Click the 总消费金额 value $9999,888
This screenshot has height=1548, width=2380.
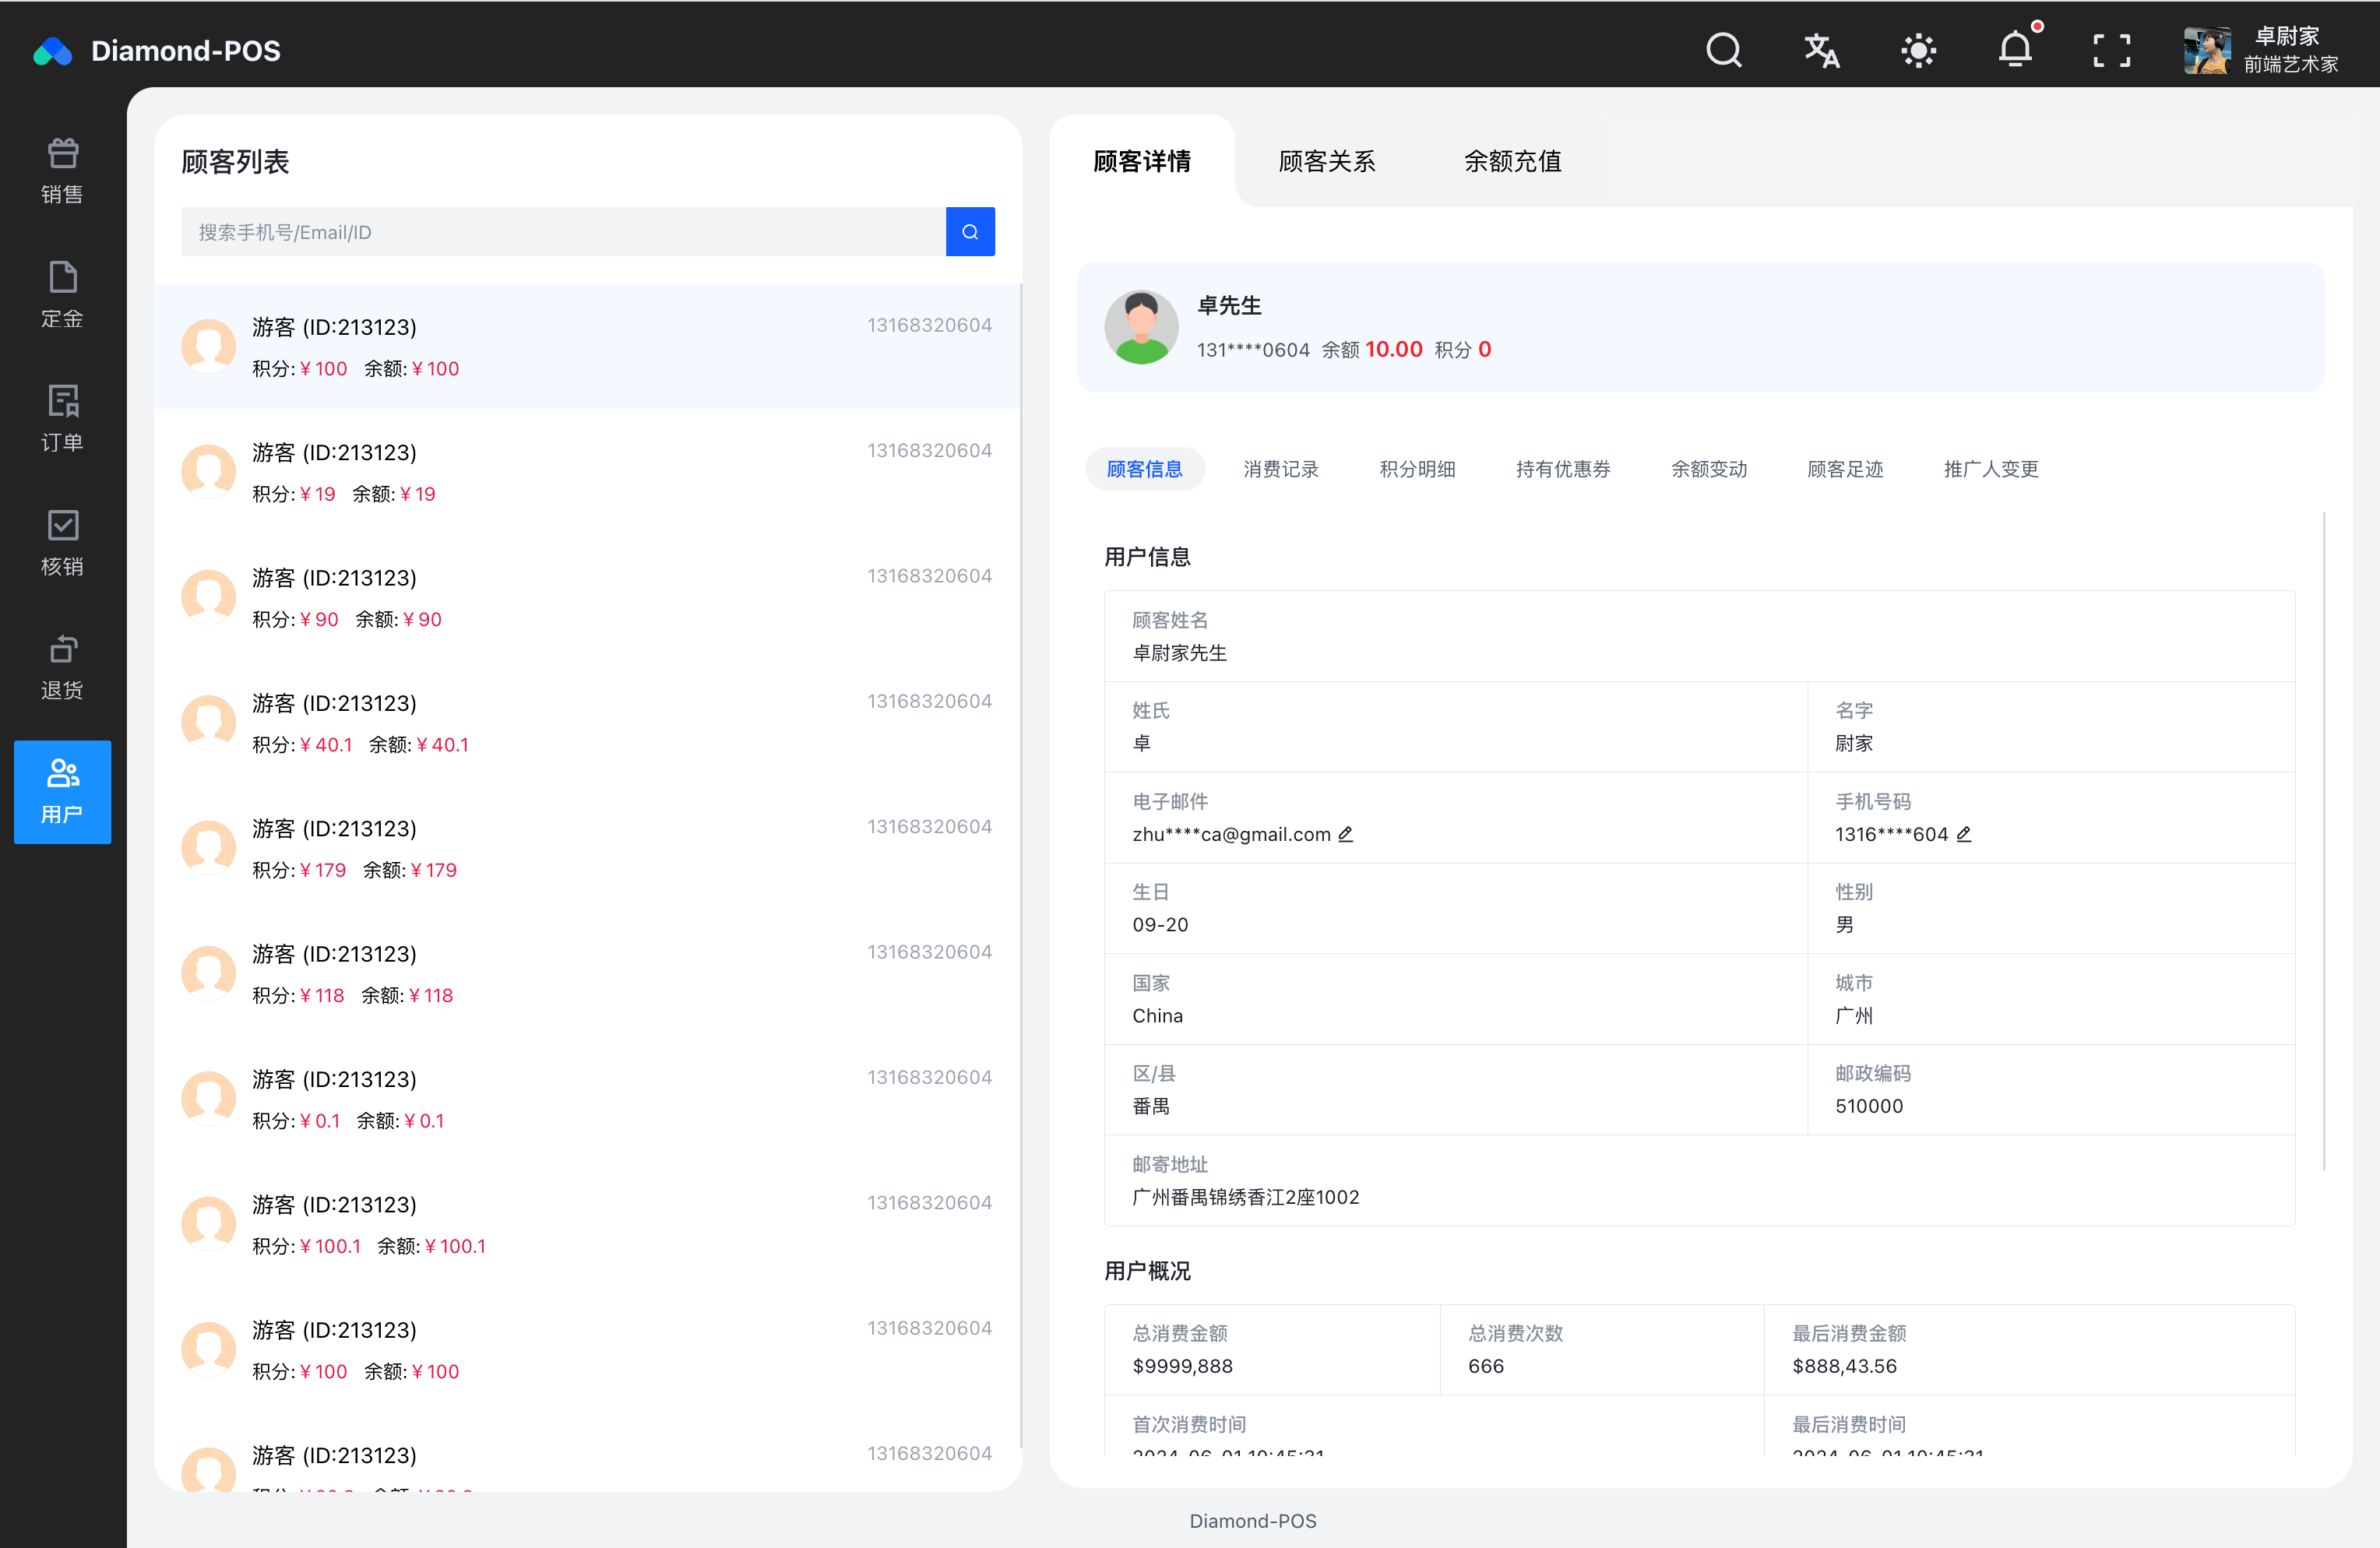1182,1366
